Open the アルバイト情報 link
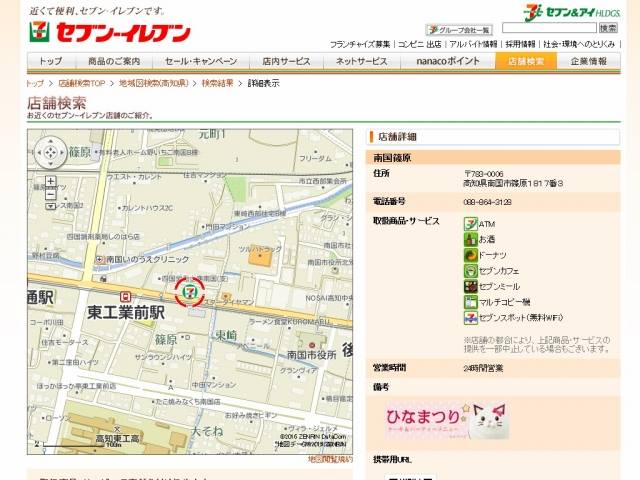The image size is (640, 480). [473, 44]
